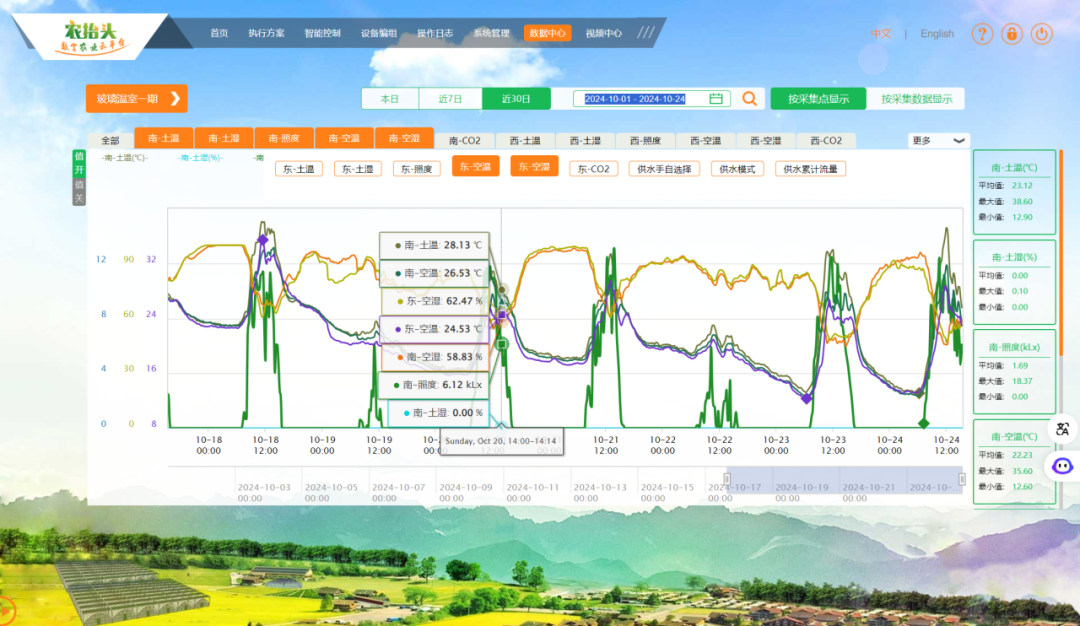Switch language to English
The image size is (1080, 626).
pyautogui.click(x=937, y=34)
